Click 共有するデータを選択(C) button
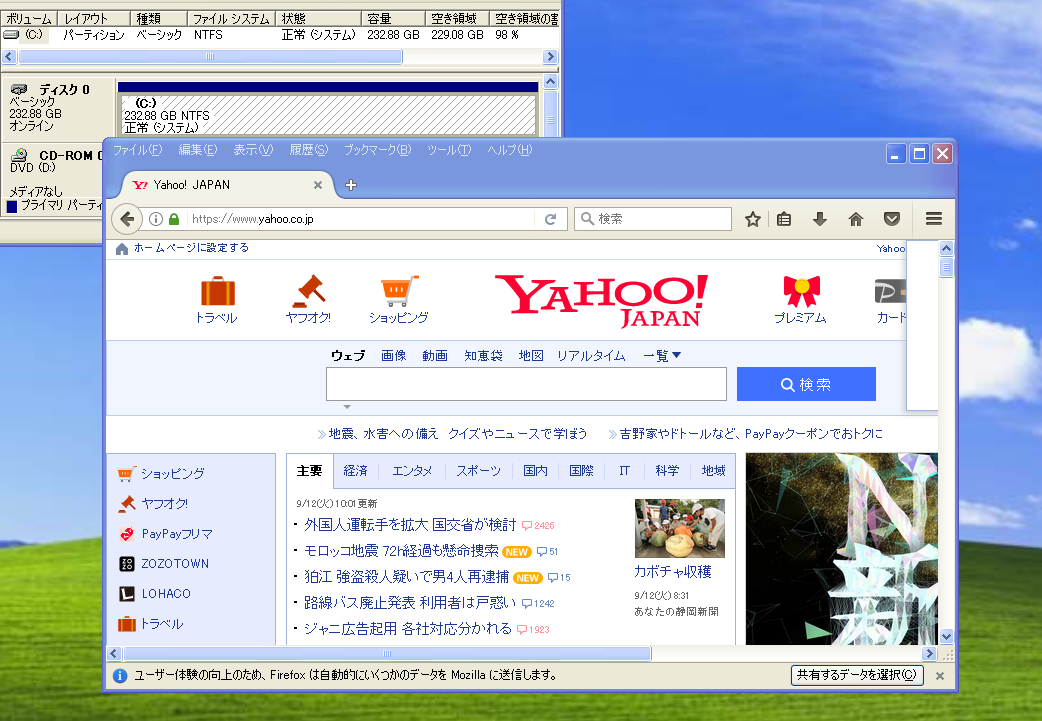 [x=857, y=676]
